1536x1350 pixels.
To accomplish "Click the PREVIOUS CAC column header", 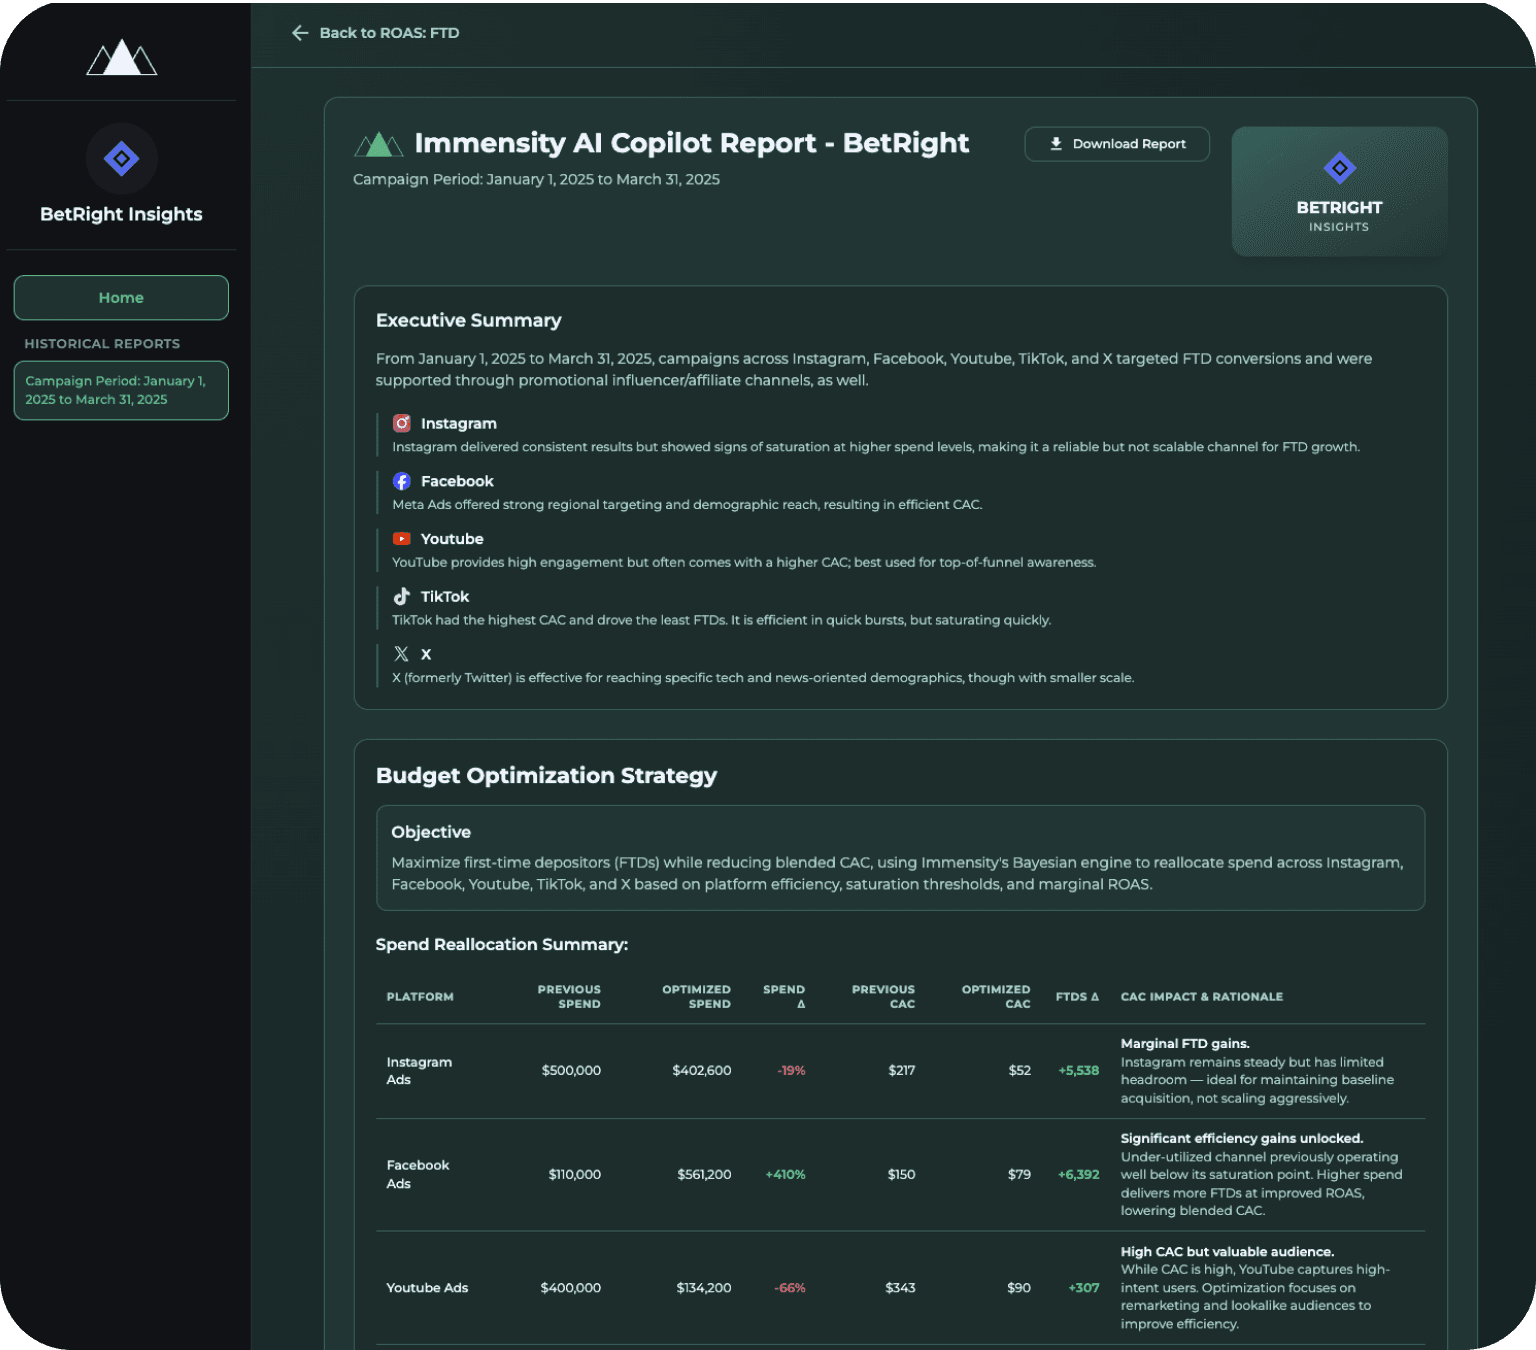I will 883,997.
